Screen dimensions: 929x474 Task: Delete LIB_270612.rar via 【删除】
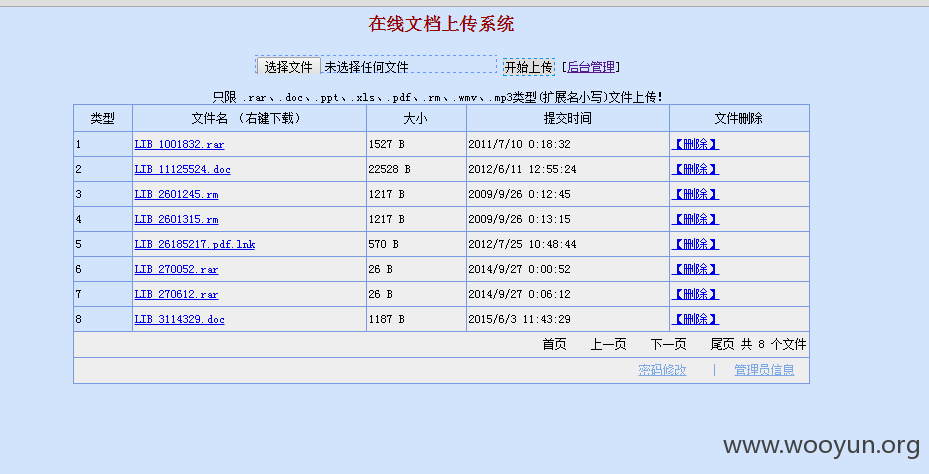(x=696, y=294)
